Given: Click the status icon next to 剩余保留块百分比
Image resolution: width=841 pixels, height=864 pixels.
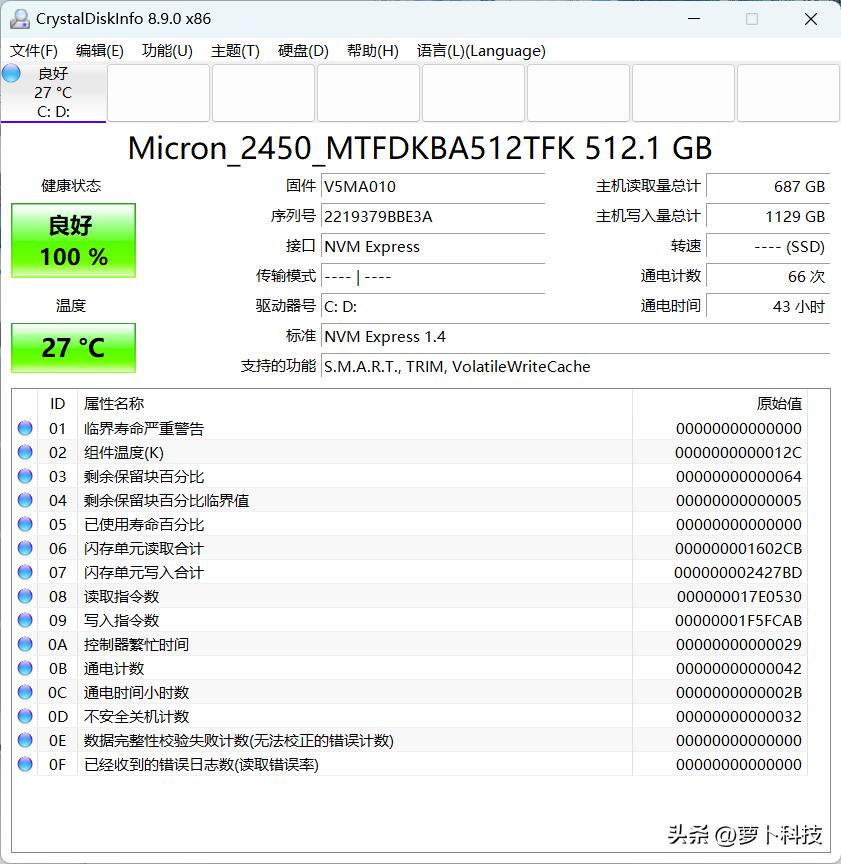Looking at the screenshot, I should tap(27, 476).
